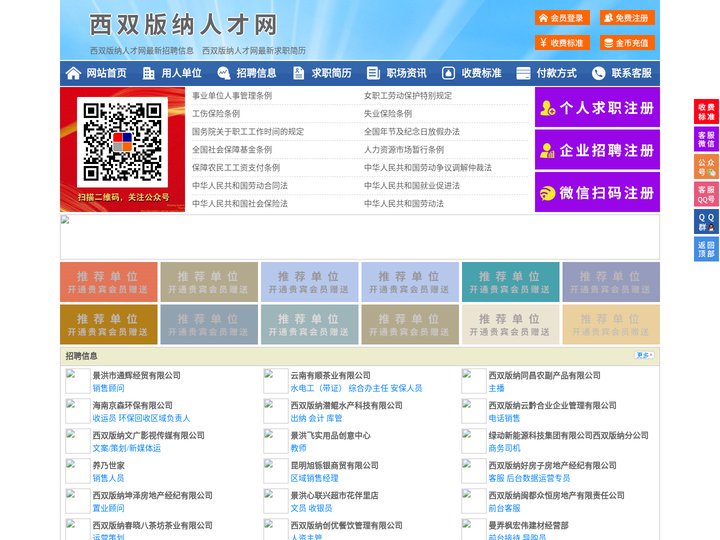Click the user icon on 个人求职注册
The height and width of the screenshot is (540, 720).
pos(547,108)
